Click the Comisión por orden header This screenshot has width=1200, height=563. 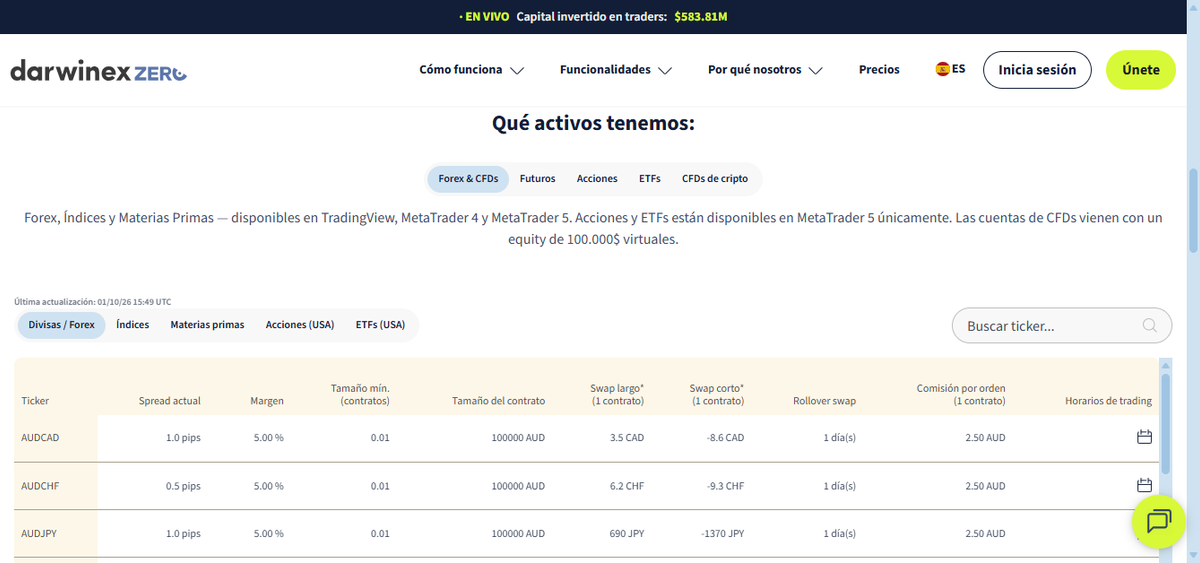click(961, 394)
